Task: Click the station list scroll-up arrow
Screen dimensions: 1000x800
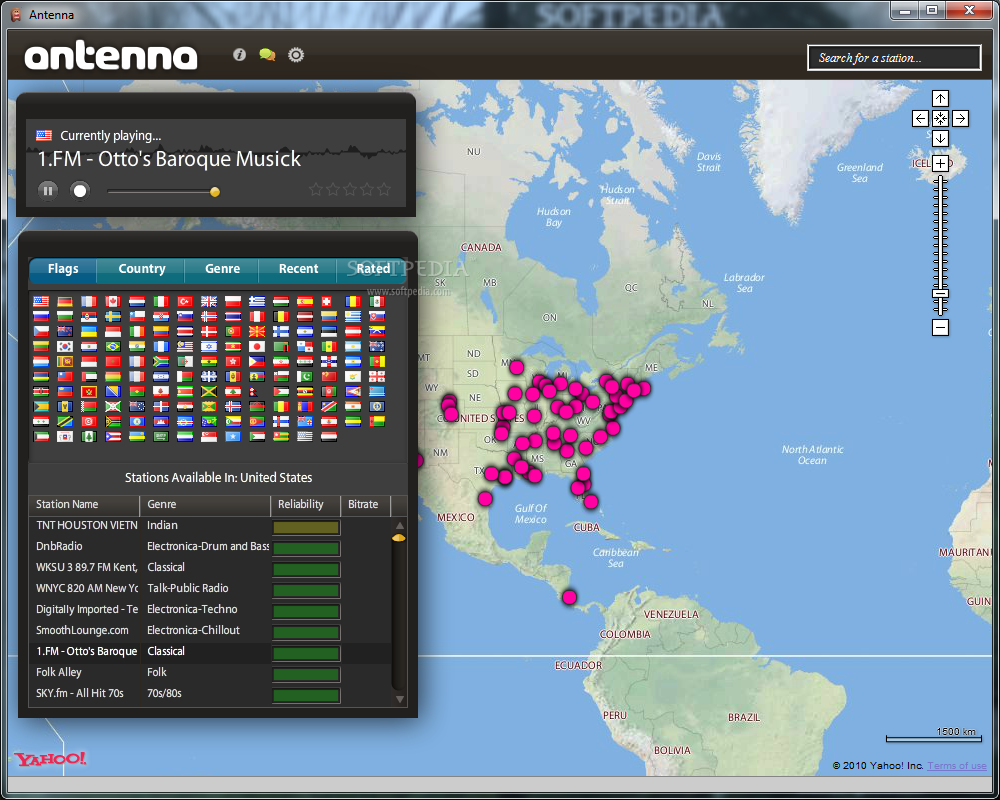Action: click(x=400, y=526)
